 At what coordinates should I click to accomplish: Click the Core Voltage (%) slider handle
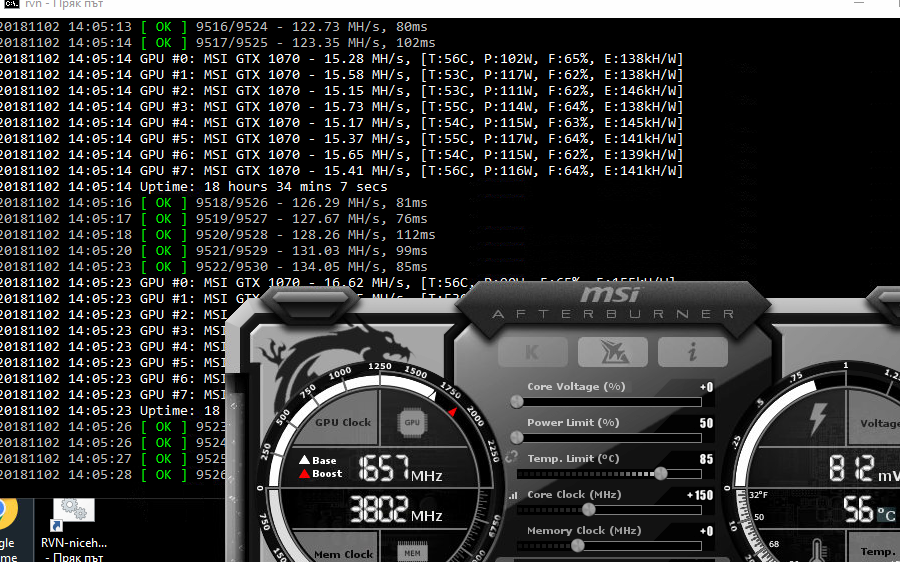[517, 402]
